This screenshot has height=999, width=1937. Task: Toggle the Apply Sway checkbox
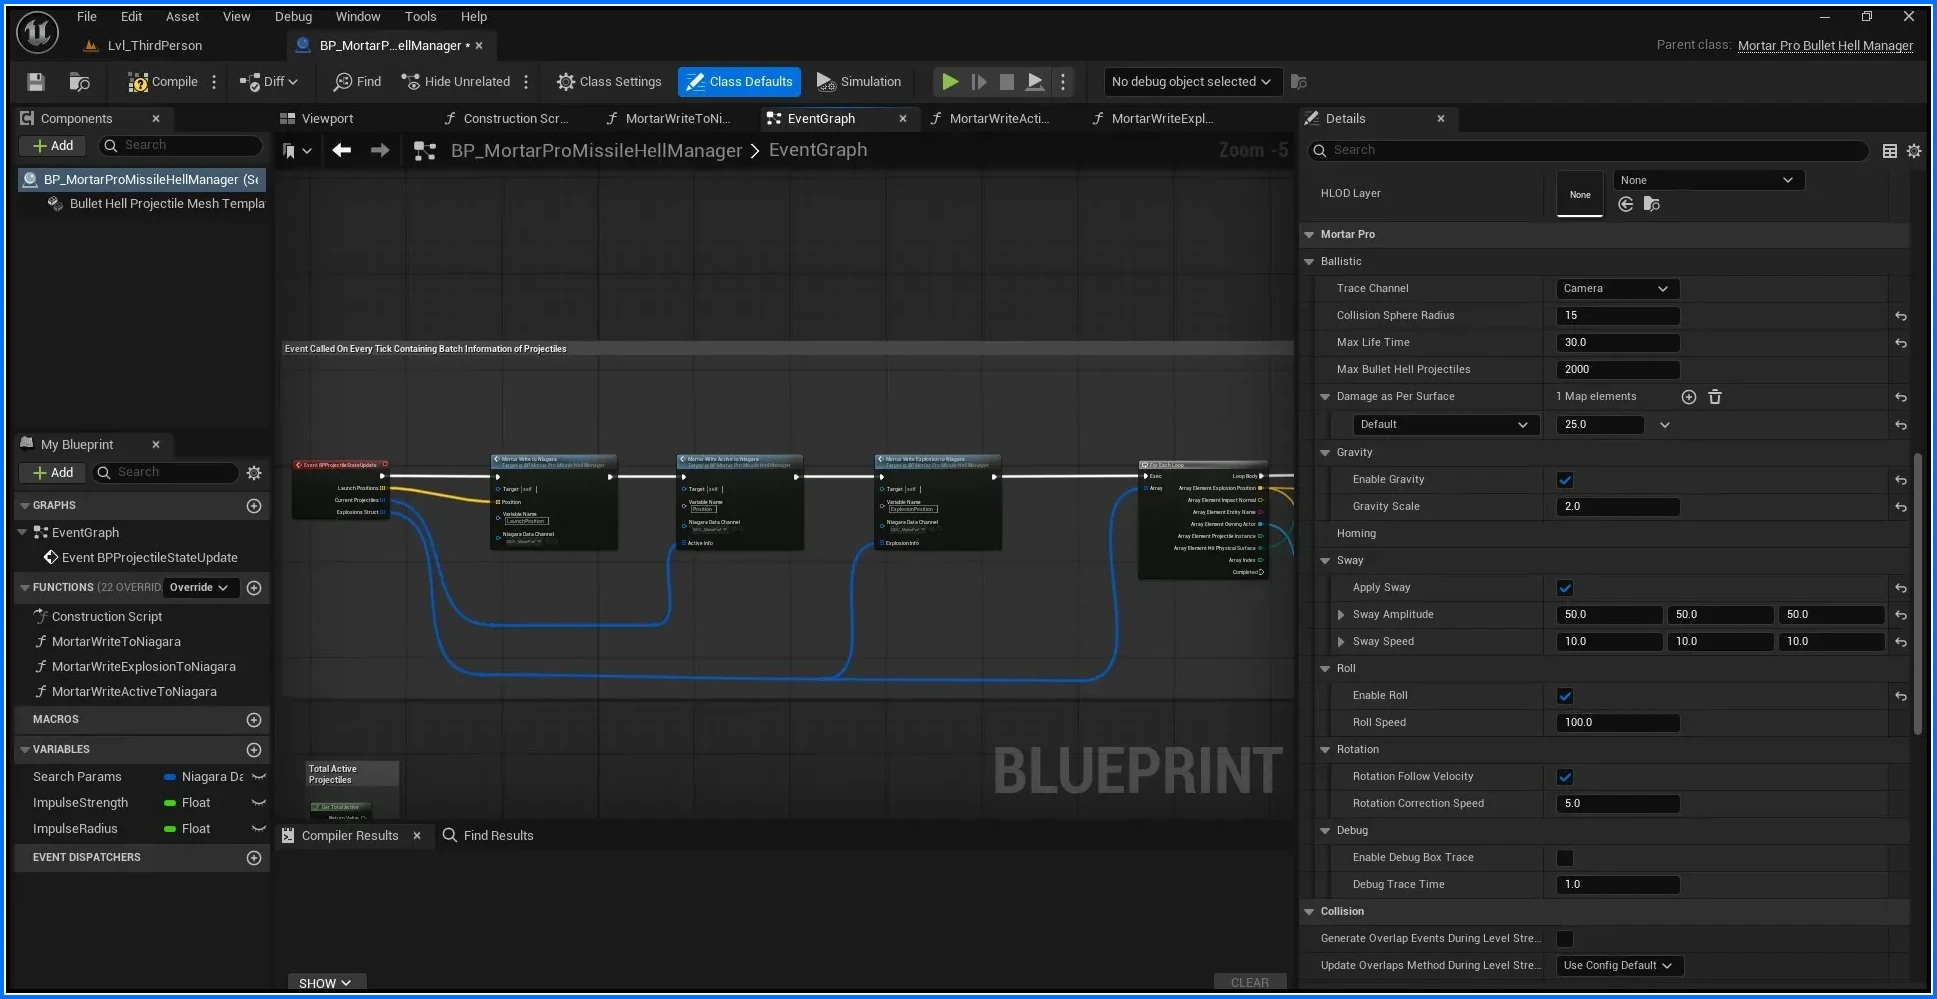(1565, 588)
